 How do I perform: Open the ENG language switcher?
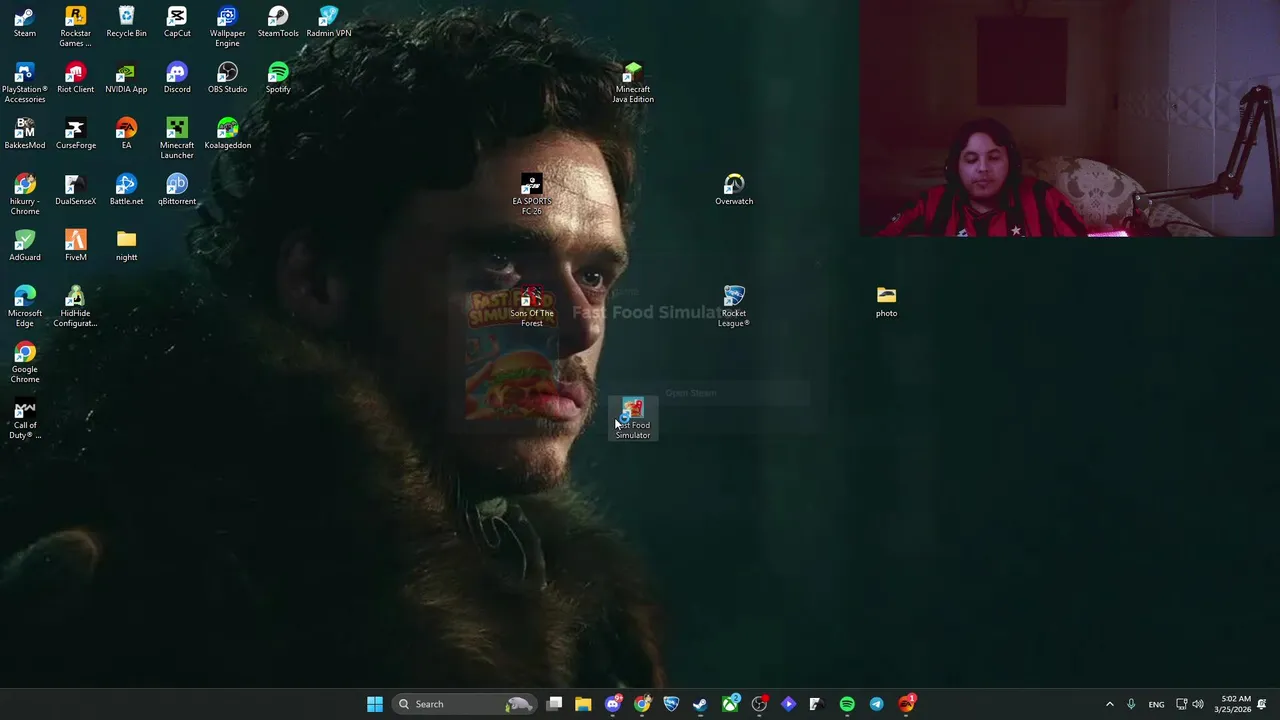tap(1156, 704)
